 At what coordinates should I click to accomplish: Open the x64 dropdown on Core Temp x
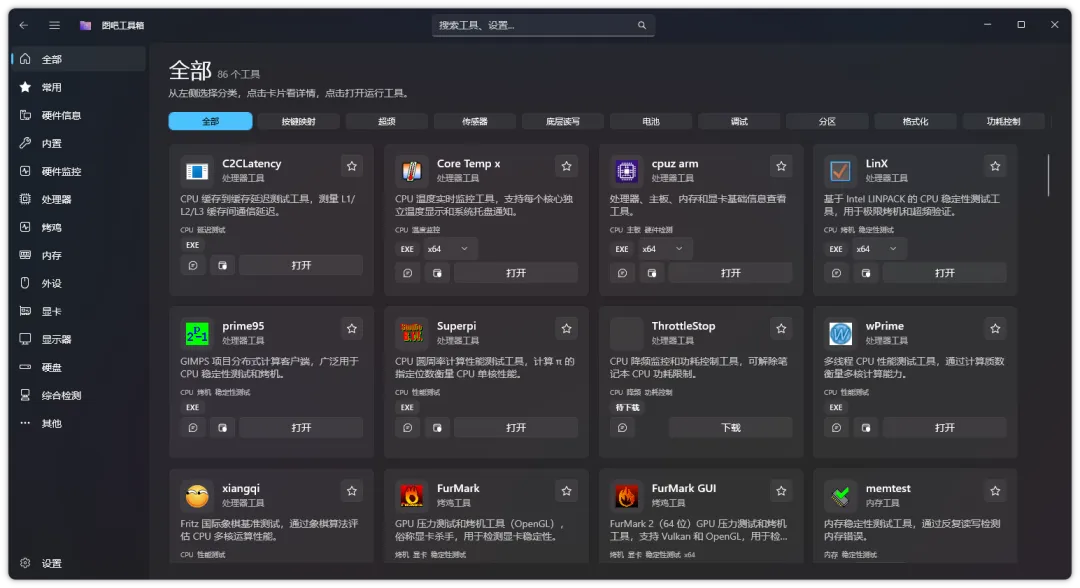point(448,249)
